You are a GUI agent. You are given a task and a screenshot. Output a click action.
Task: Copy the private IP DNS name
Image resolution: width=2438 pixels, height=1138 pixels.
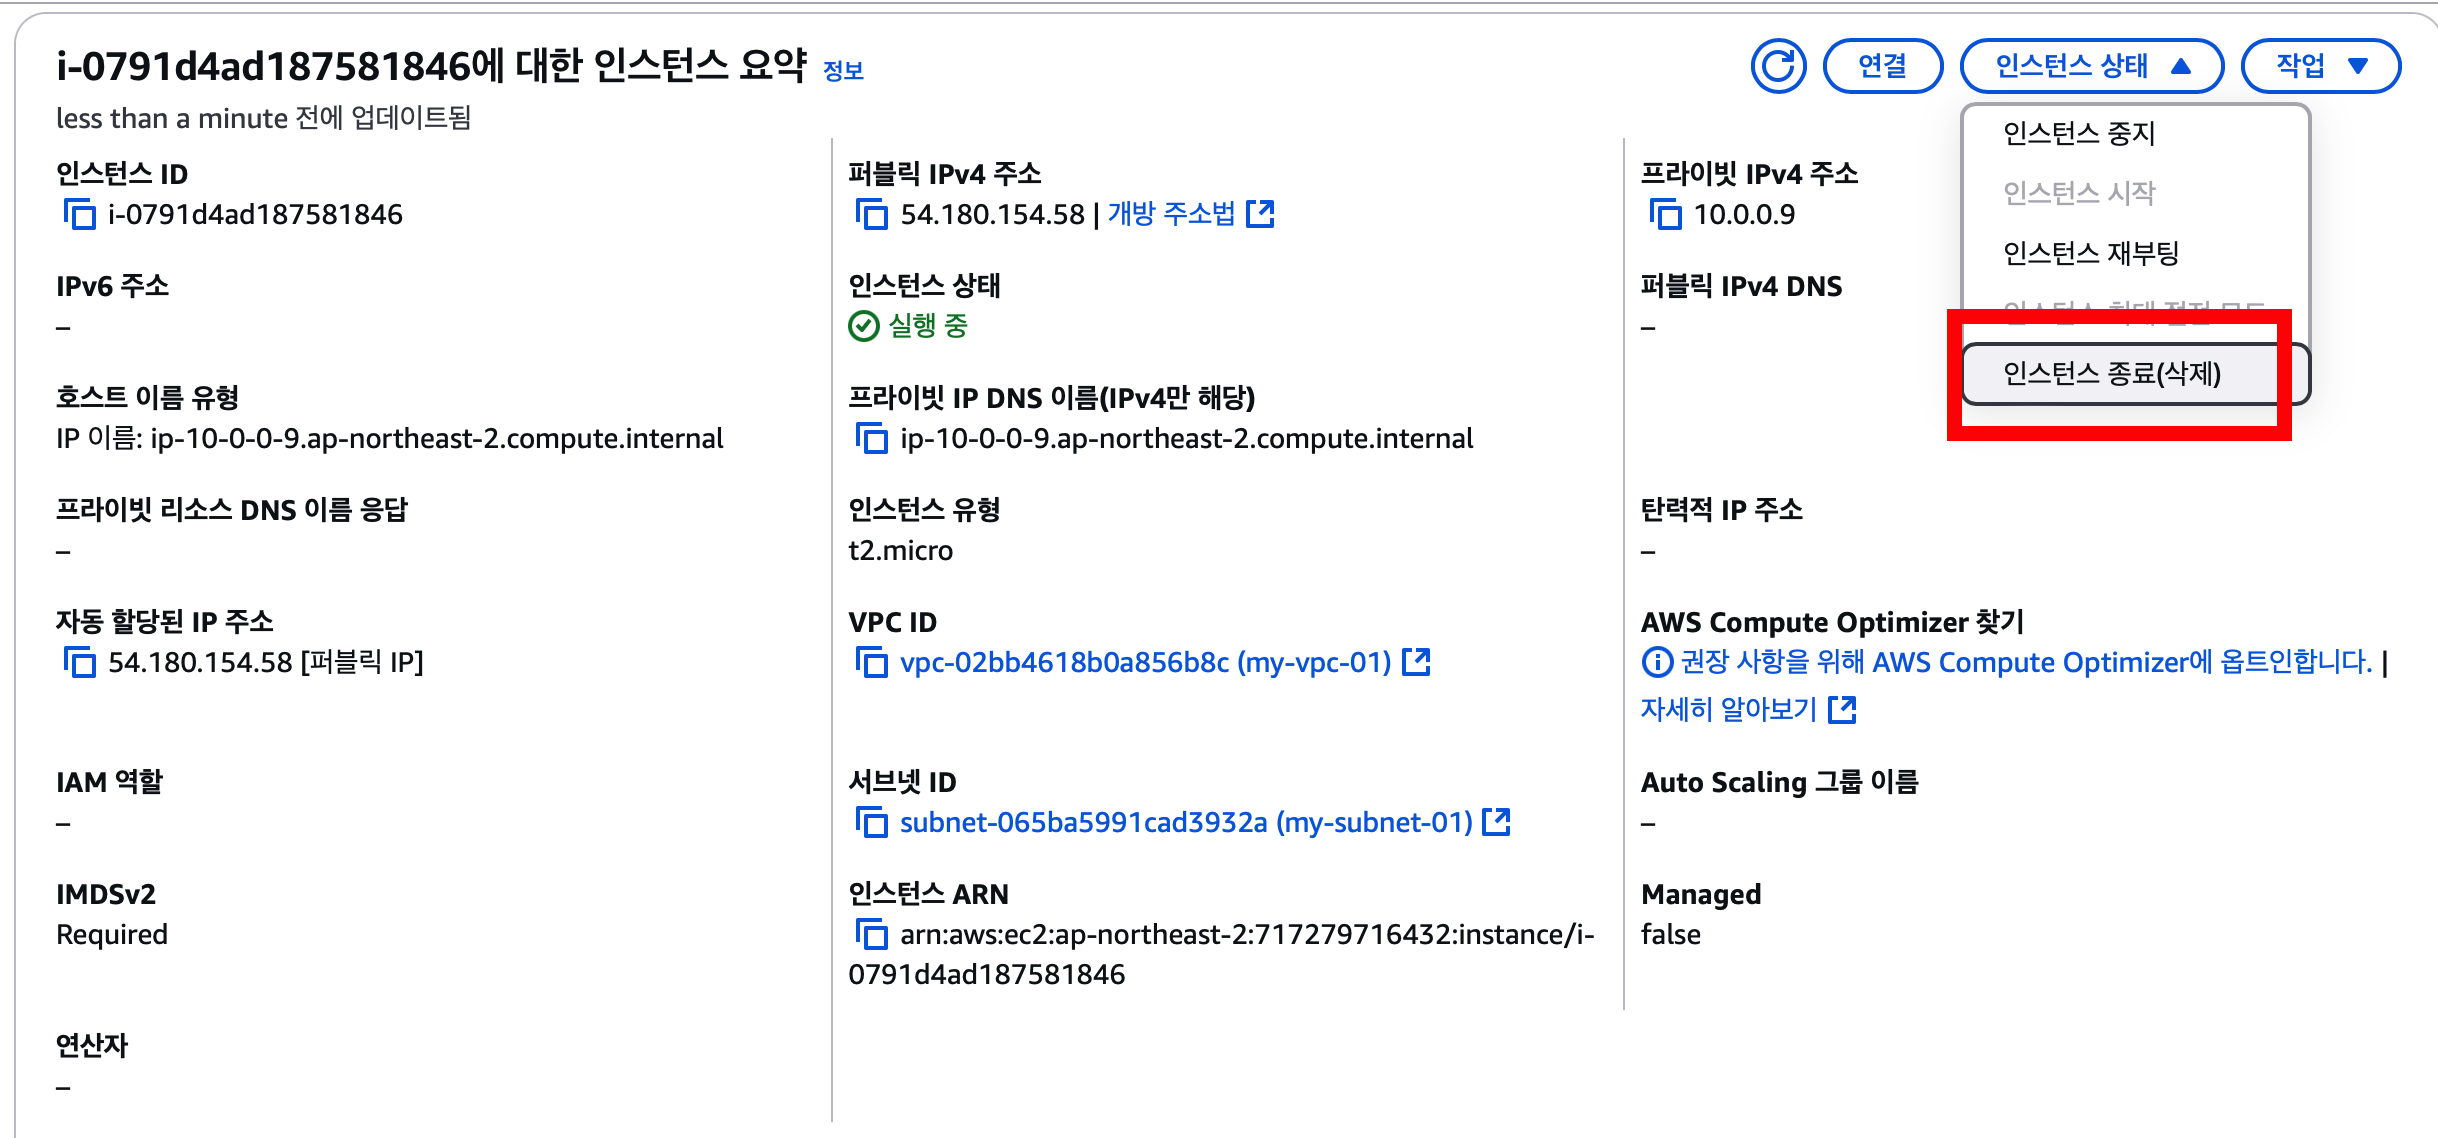click(x=871, y=438)
